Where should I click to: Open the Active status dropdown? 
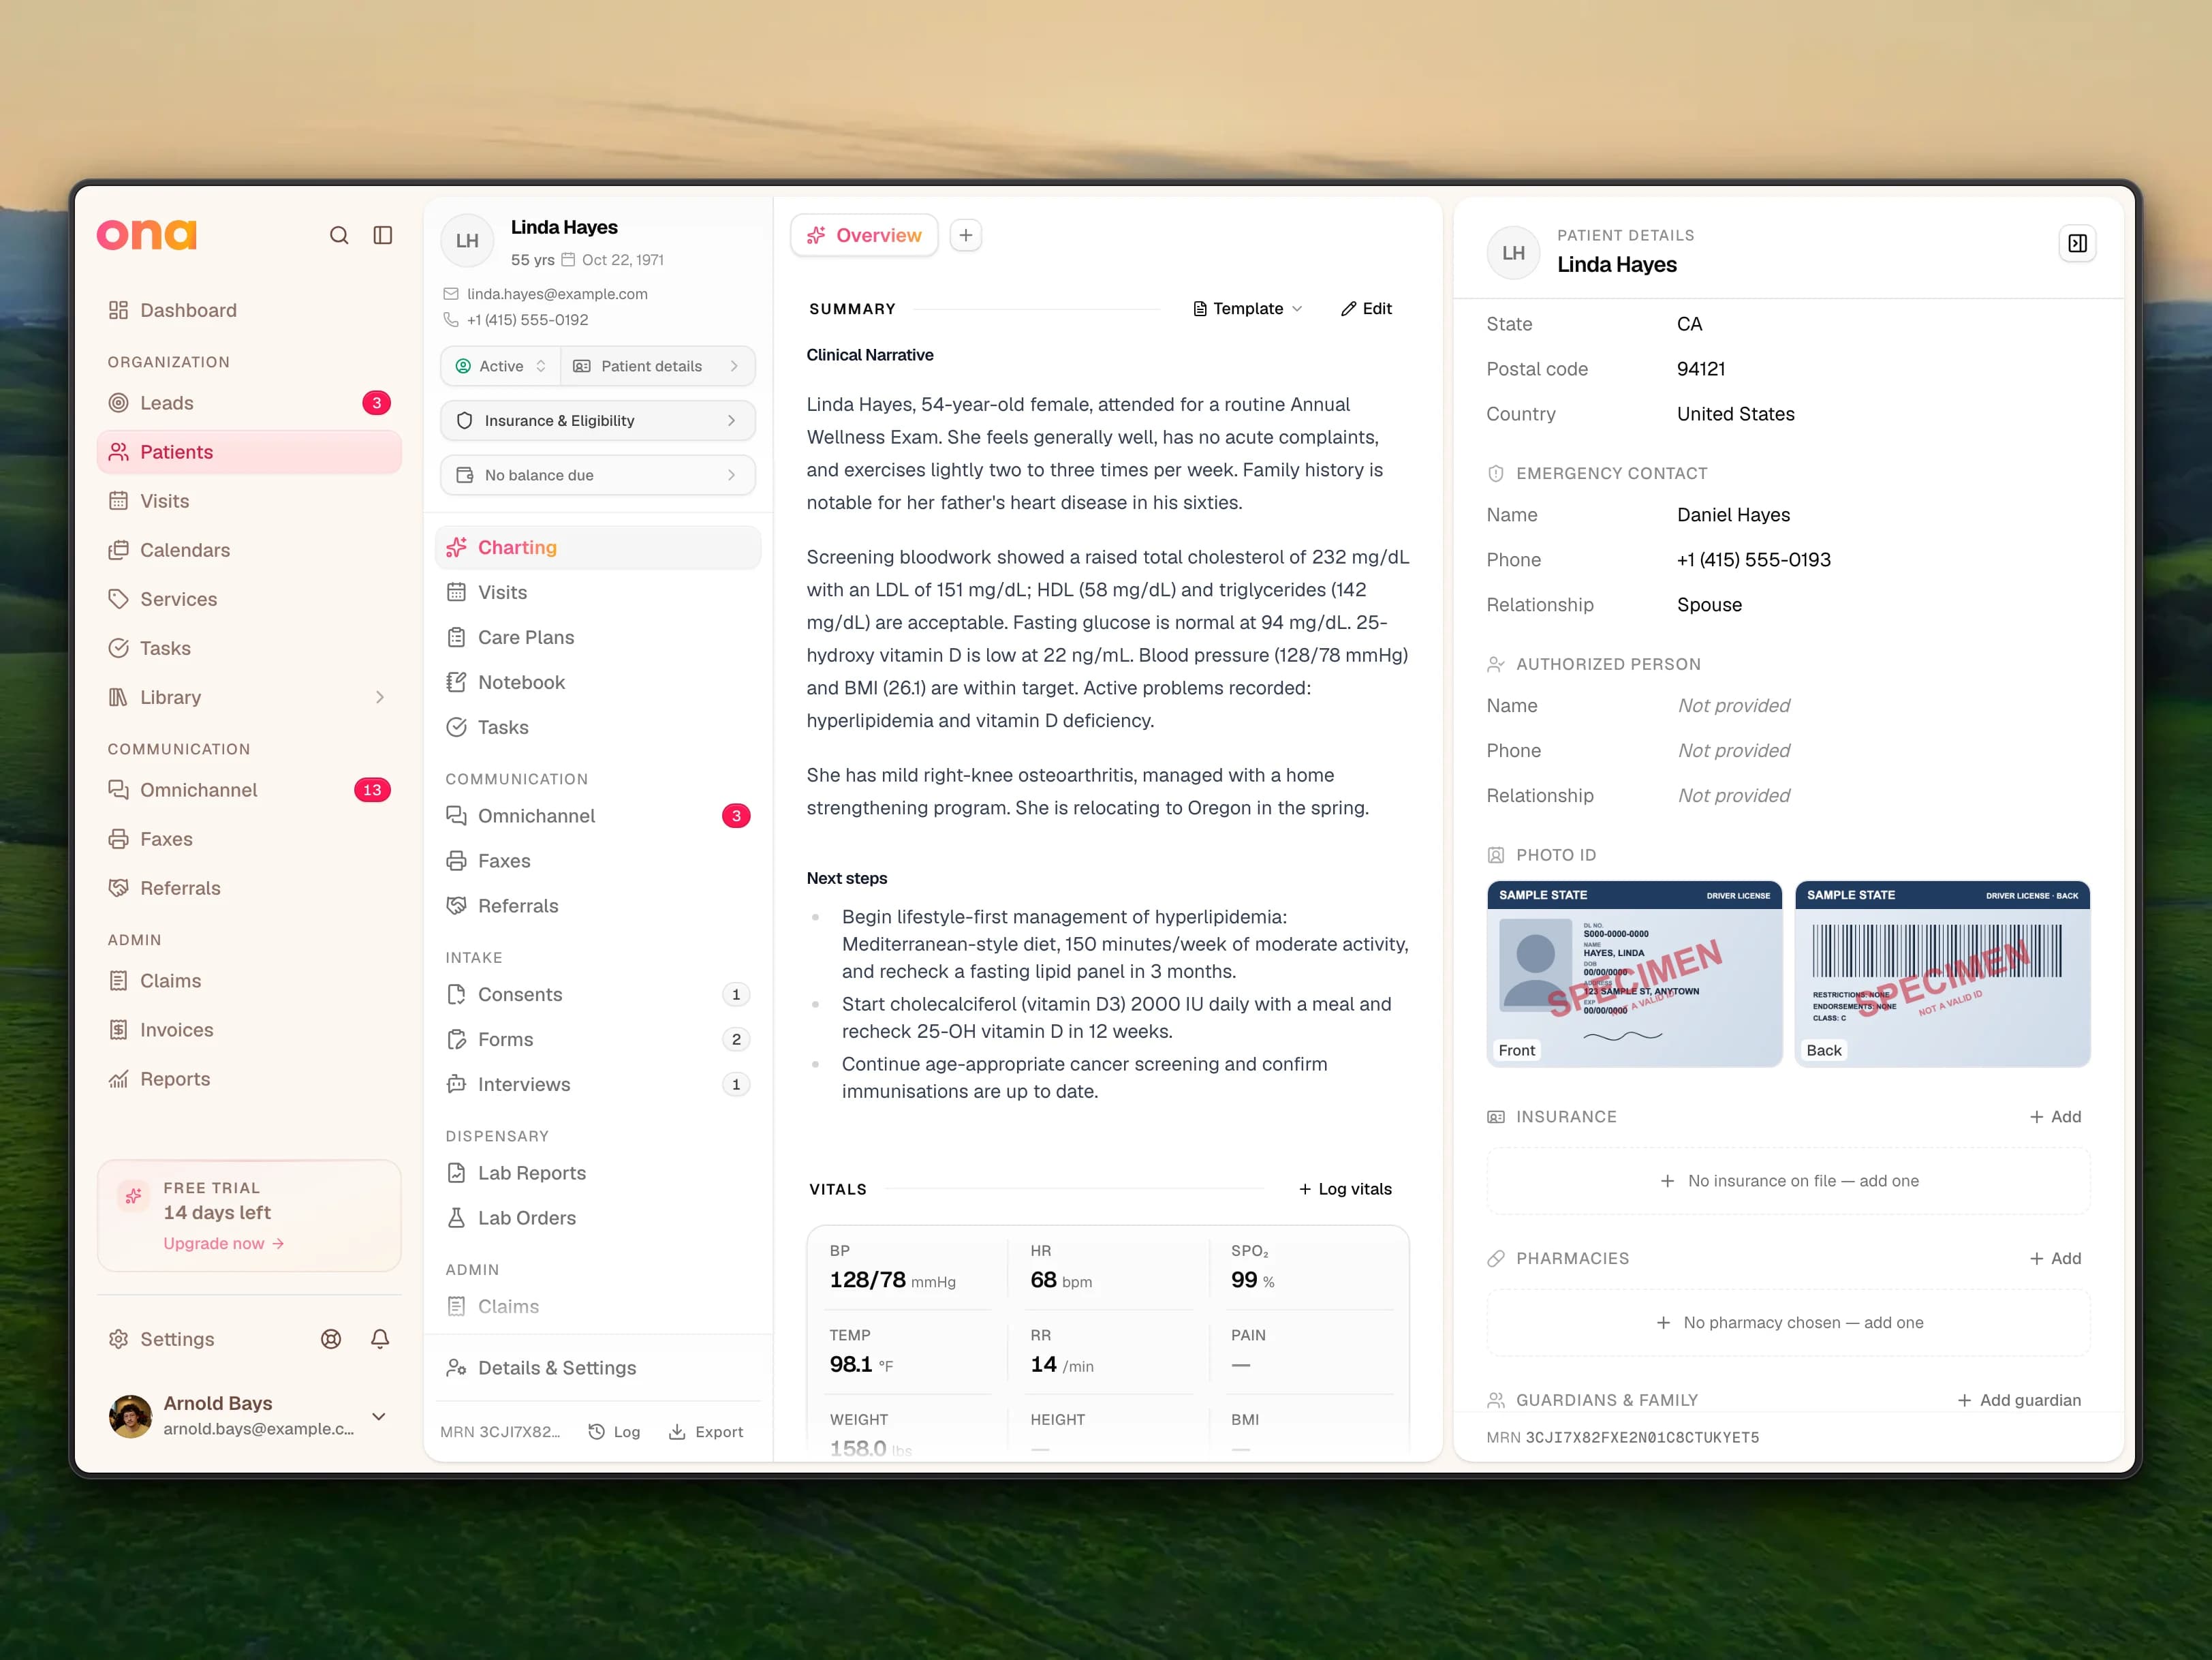pyautogui.click(x=501, y=366)
